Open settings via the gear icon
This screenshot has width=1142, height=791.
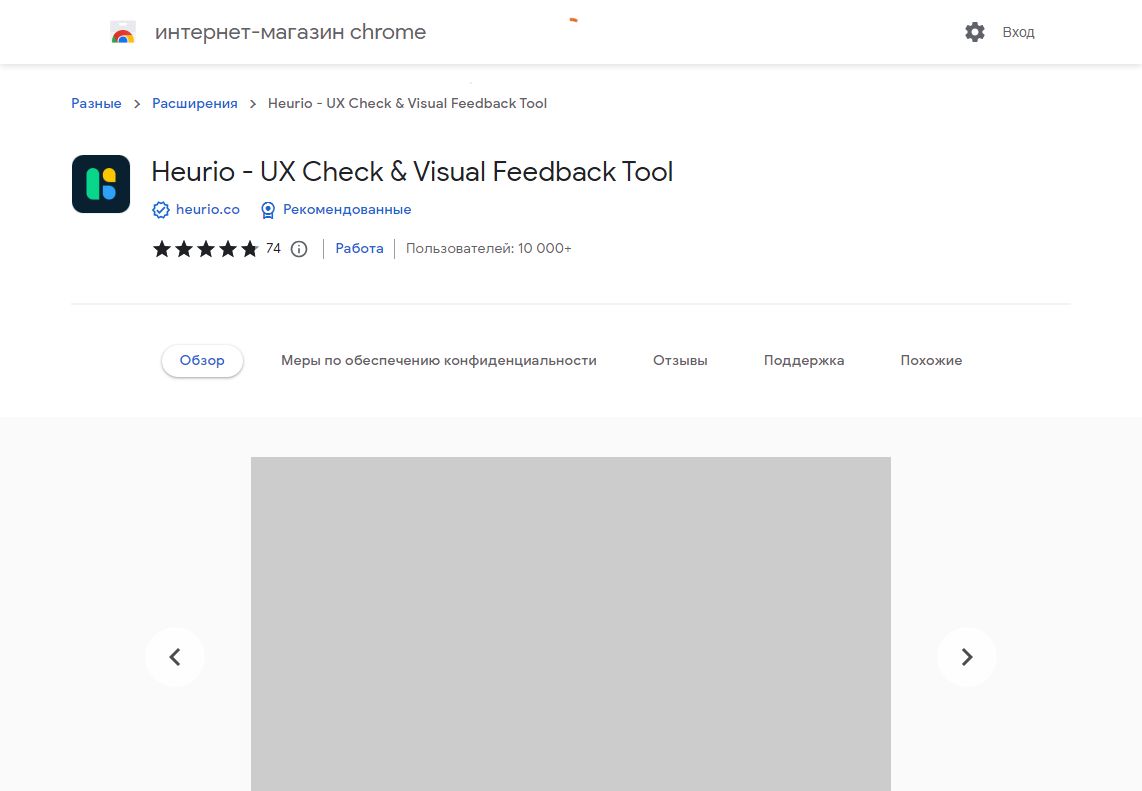tap(974, 32)
